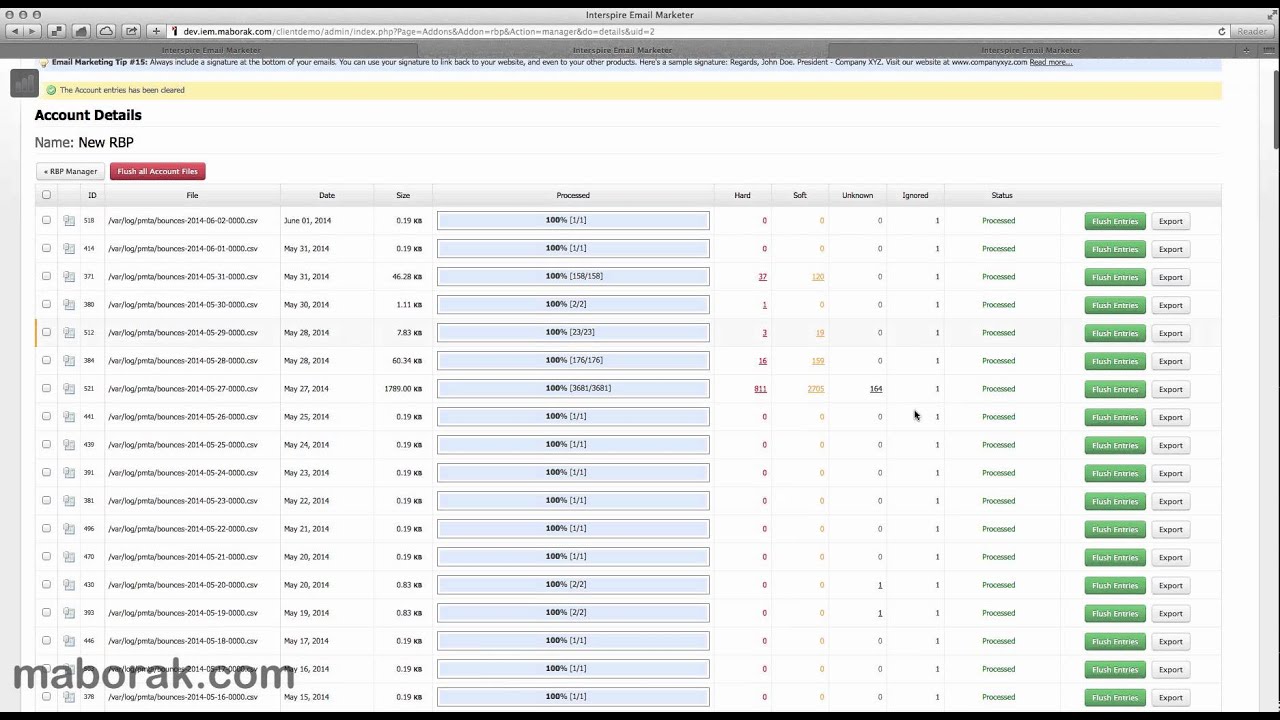
Task: Open the file icon for row ID 470
Action: 69,557
